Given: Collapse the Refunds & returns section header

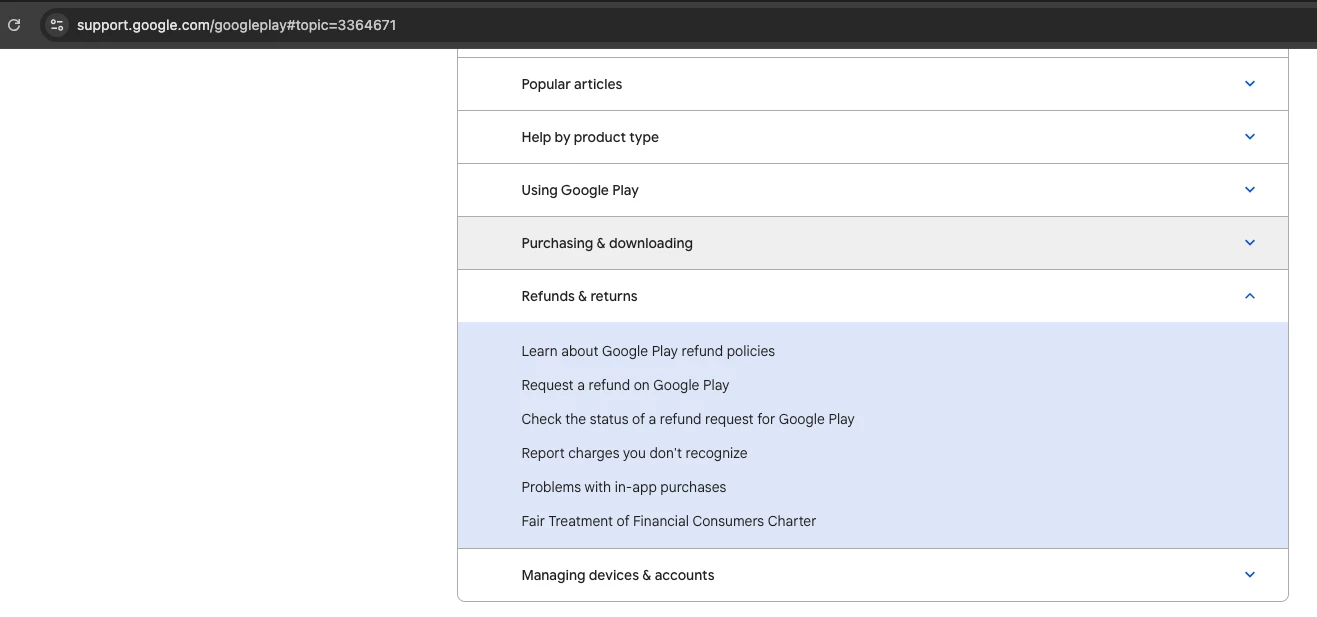Looking at the screenshot, I should click(x=579, y=297).
